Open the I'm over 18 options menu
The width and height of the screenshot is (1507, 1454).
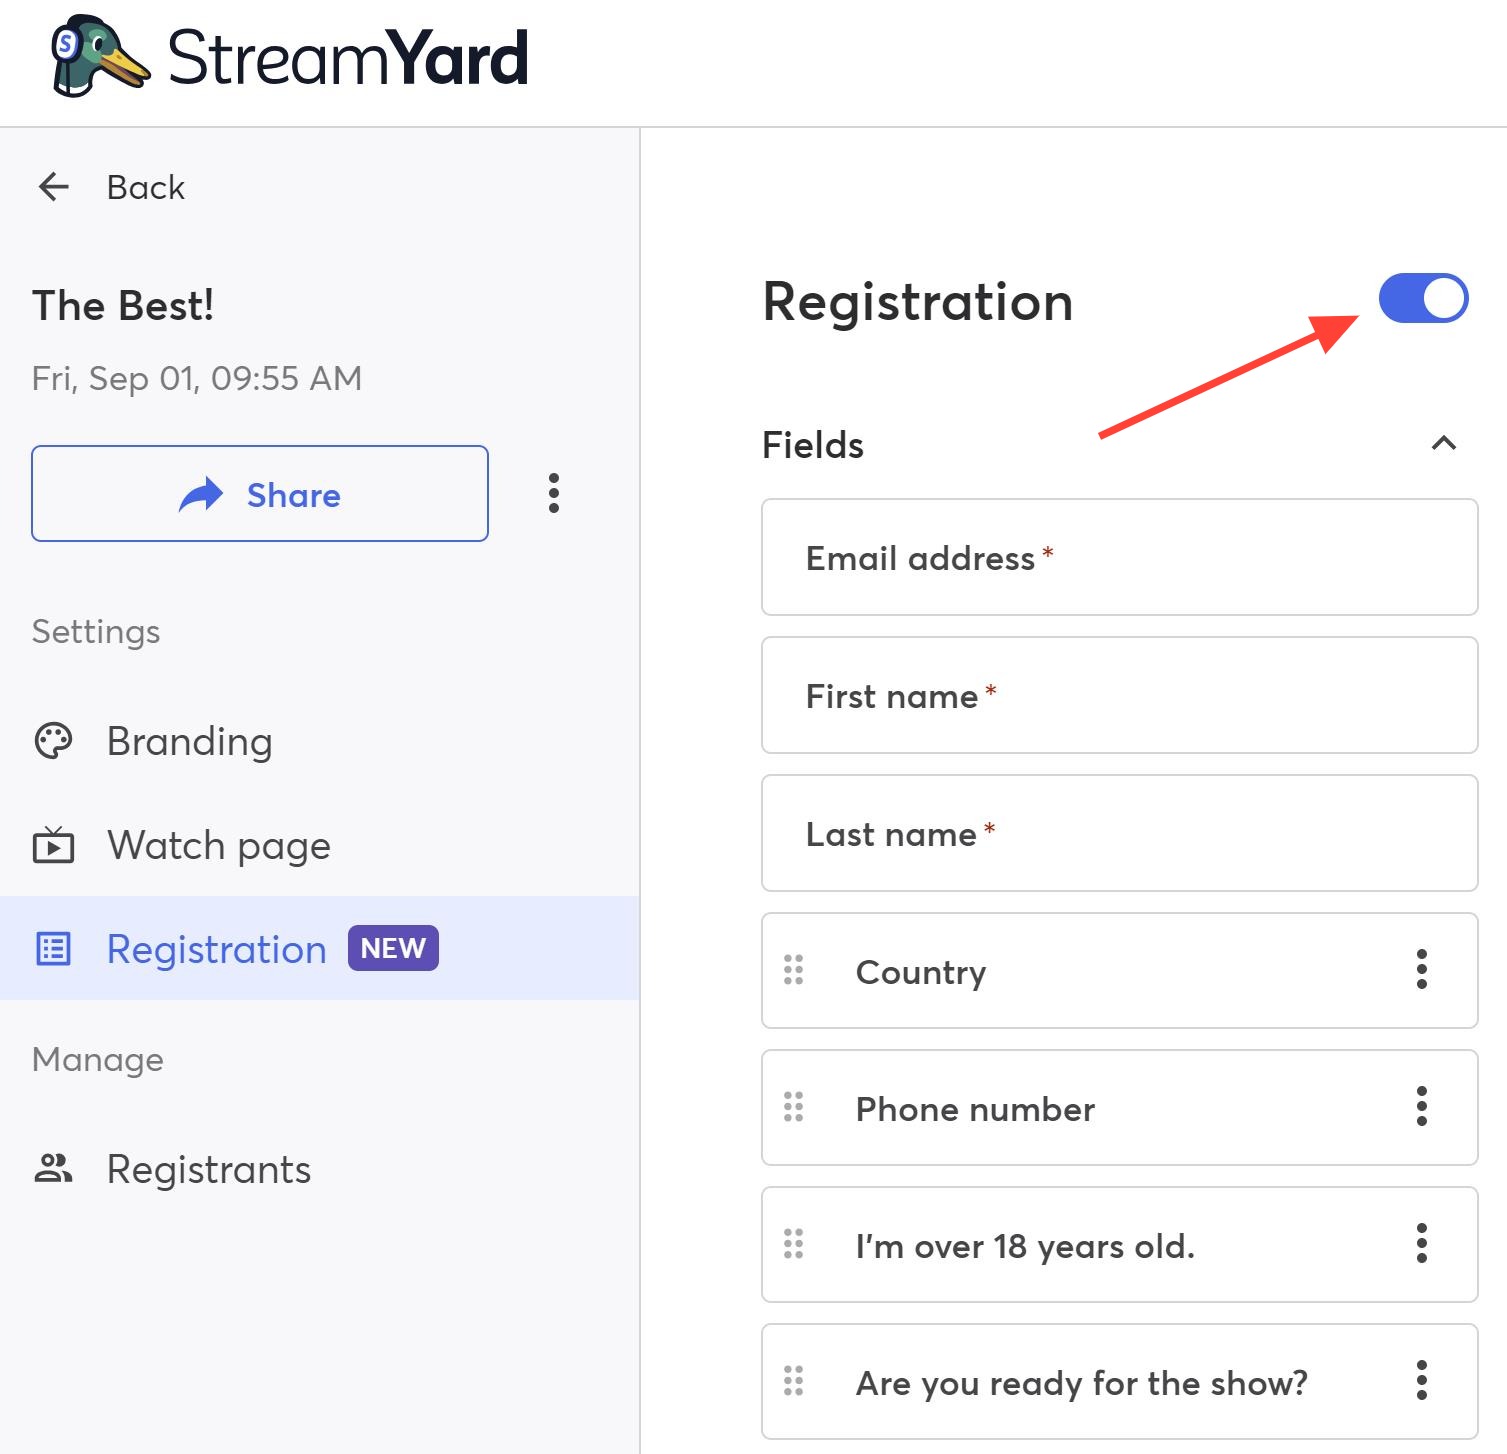point(1422,1244)
